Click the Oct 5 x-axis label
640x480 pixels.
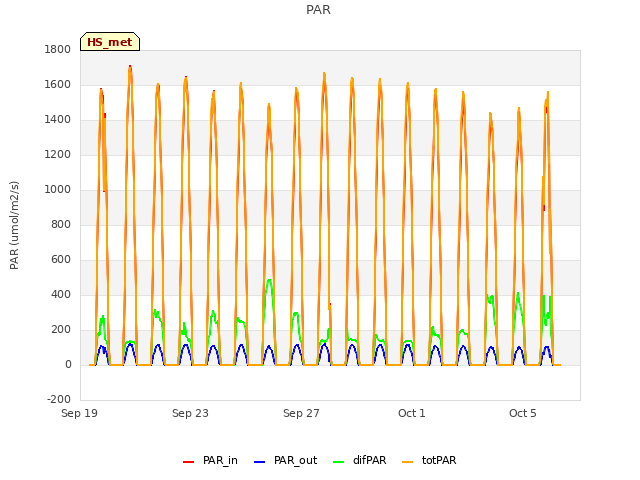[522, 413]
